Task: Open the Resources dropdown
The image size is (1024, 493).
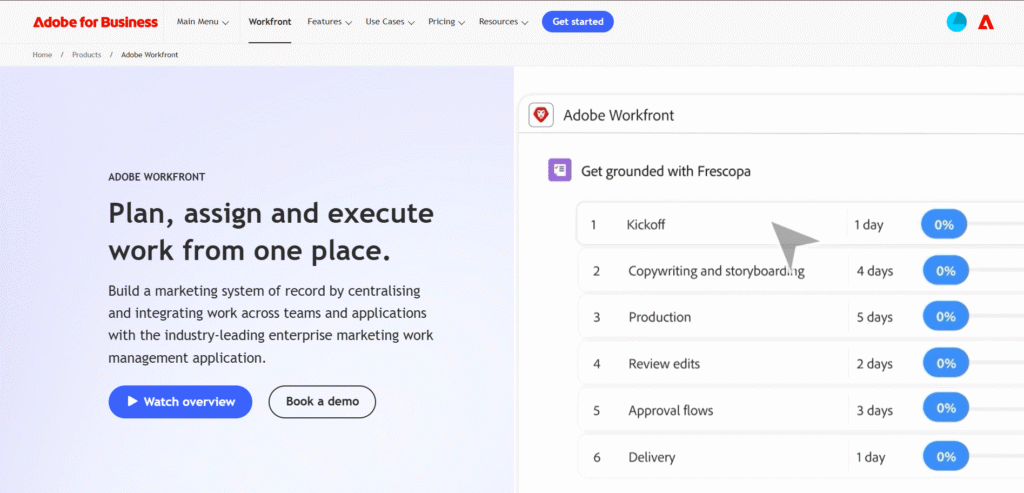Action: 504,22
